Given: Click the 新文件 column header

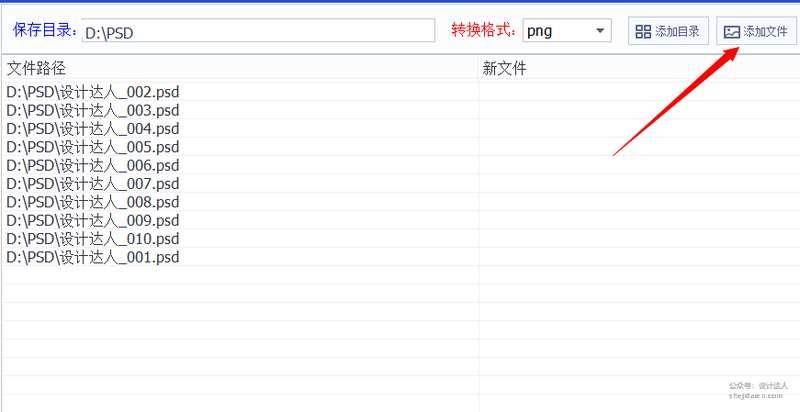Looking at the screenshot, I should (504, 68).
